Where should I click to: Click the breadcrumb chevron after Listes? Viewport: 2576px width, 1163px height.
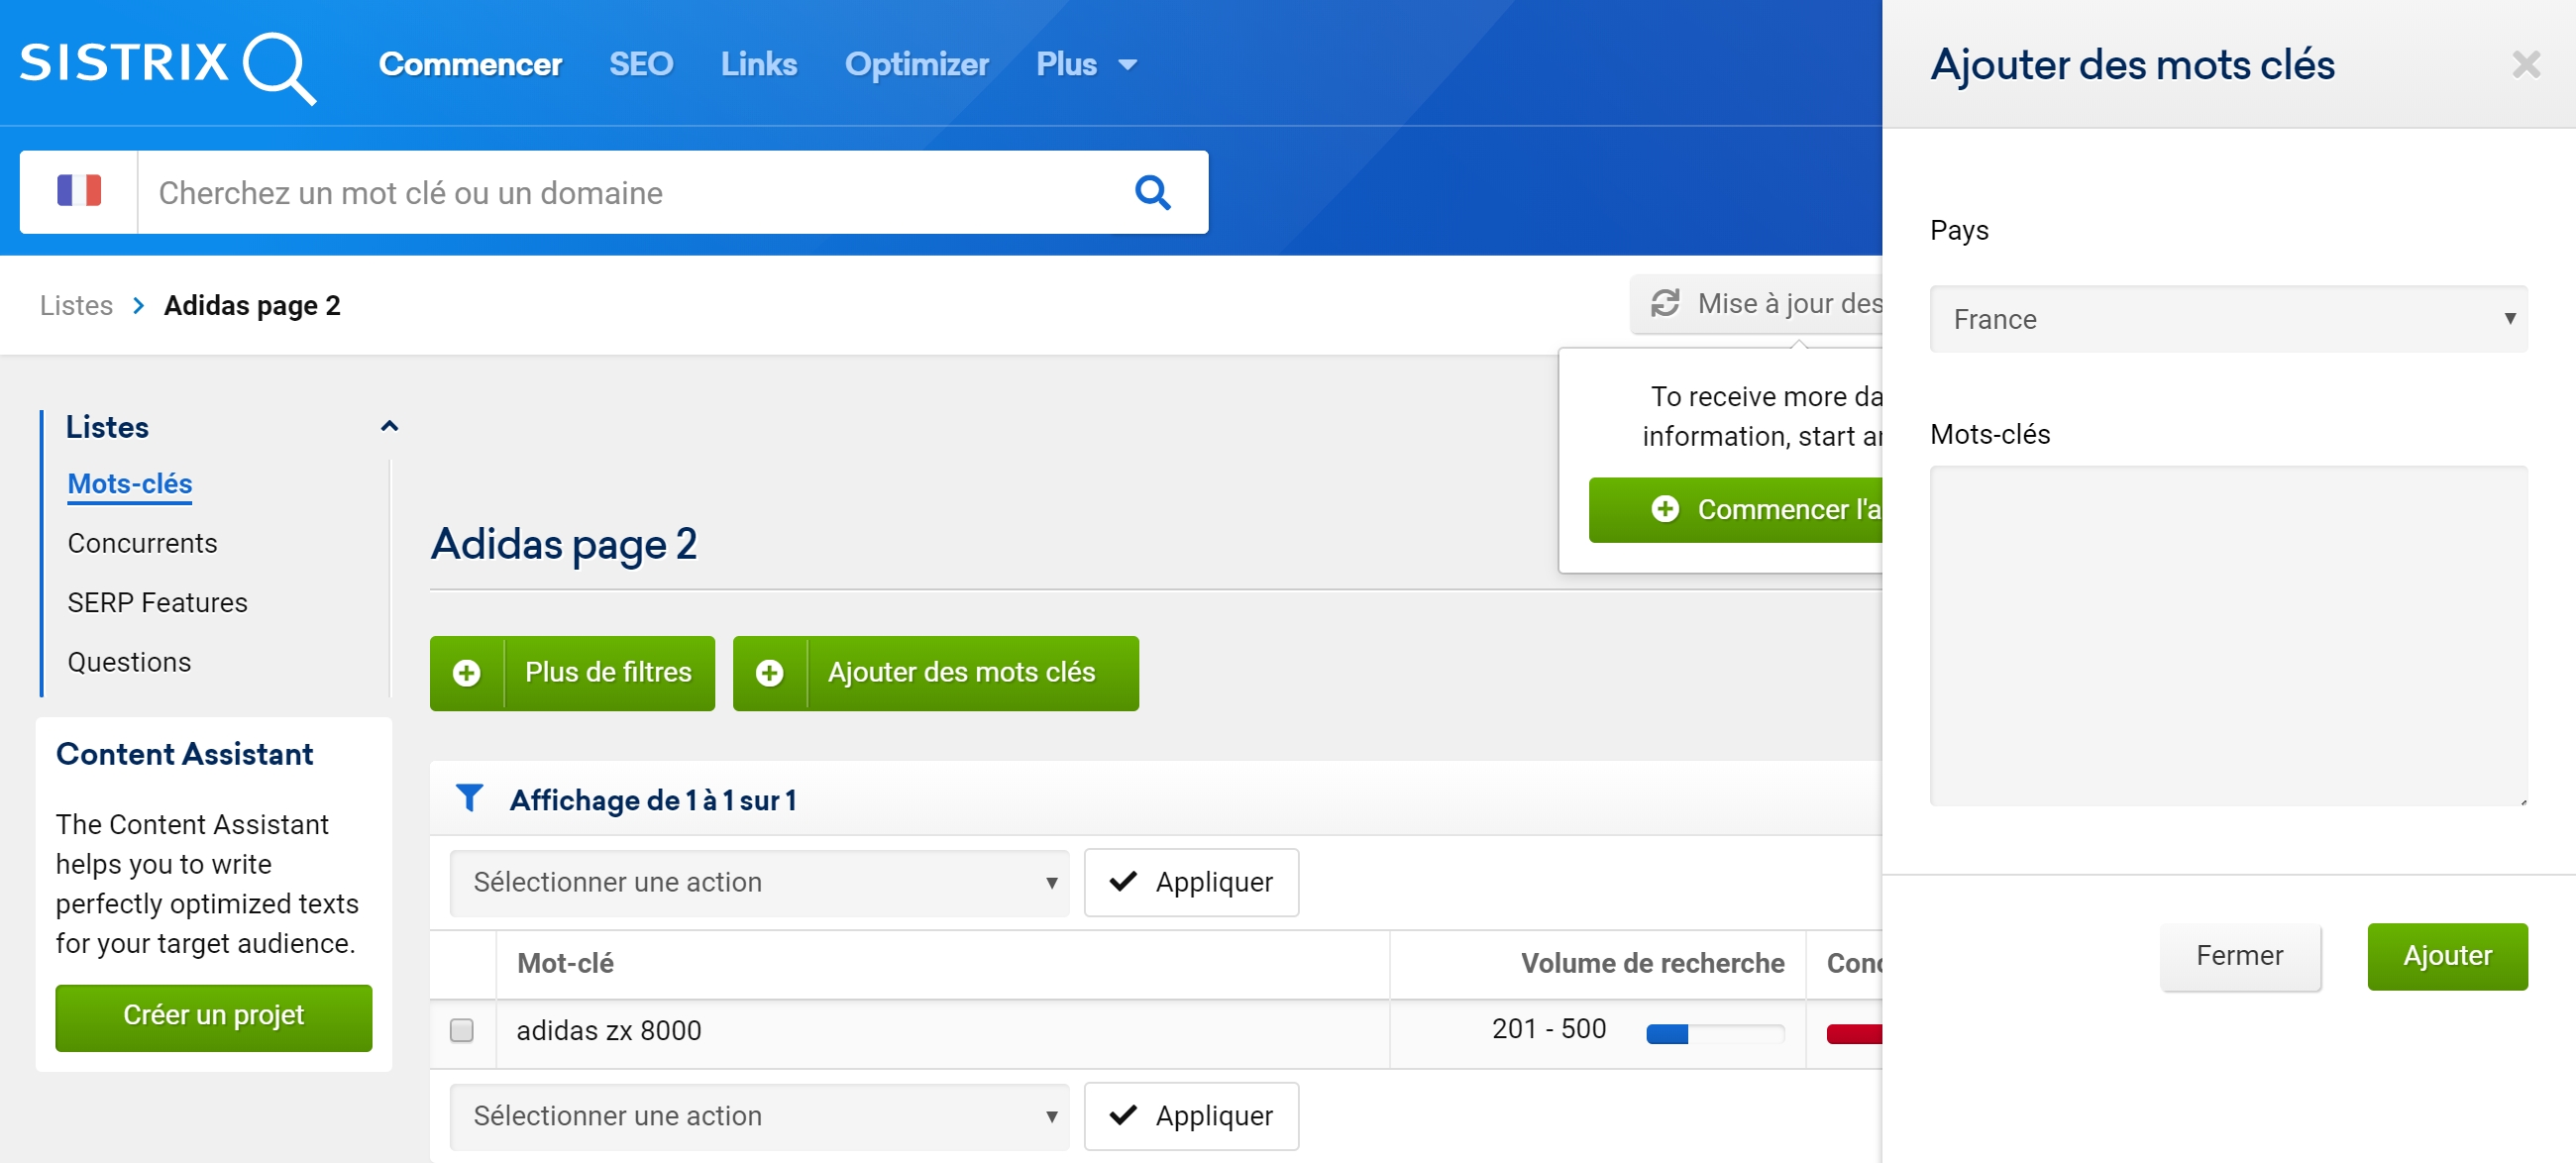click(x=139, y=305)
